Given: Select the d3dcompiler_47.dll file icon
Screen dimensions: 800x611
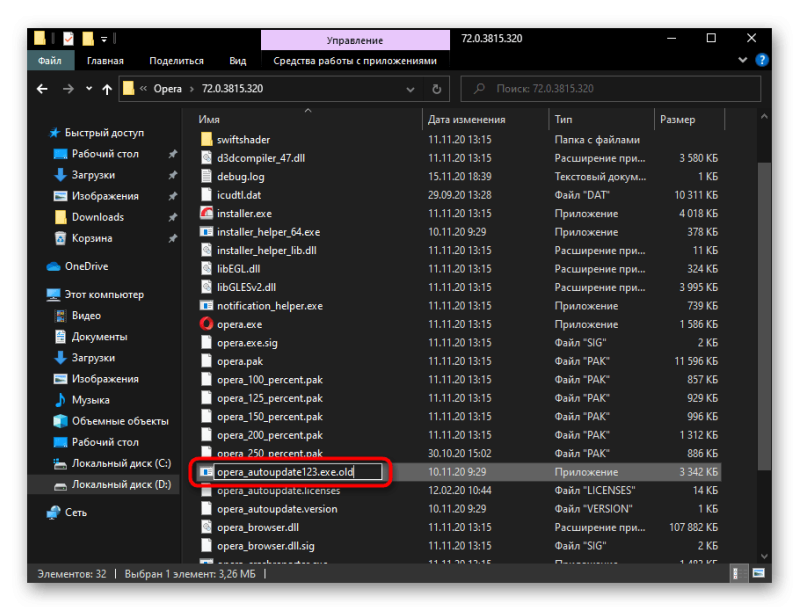Looking at the screenshot, I should pos(206,158).
